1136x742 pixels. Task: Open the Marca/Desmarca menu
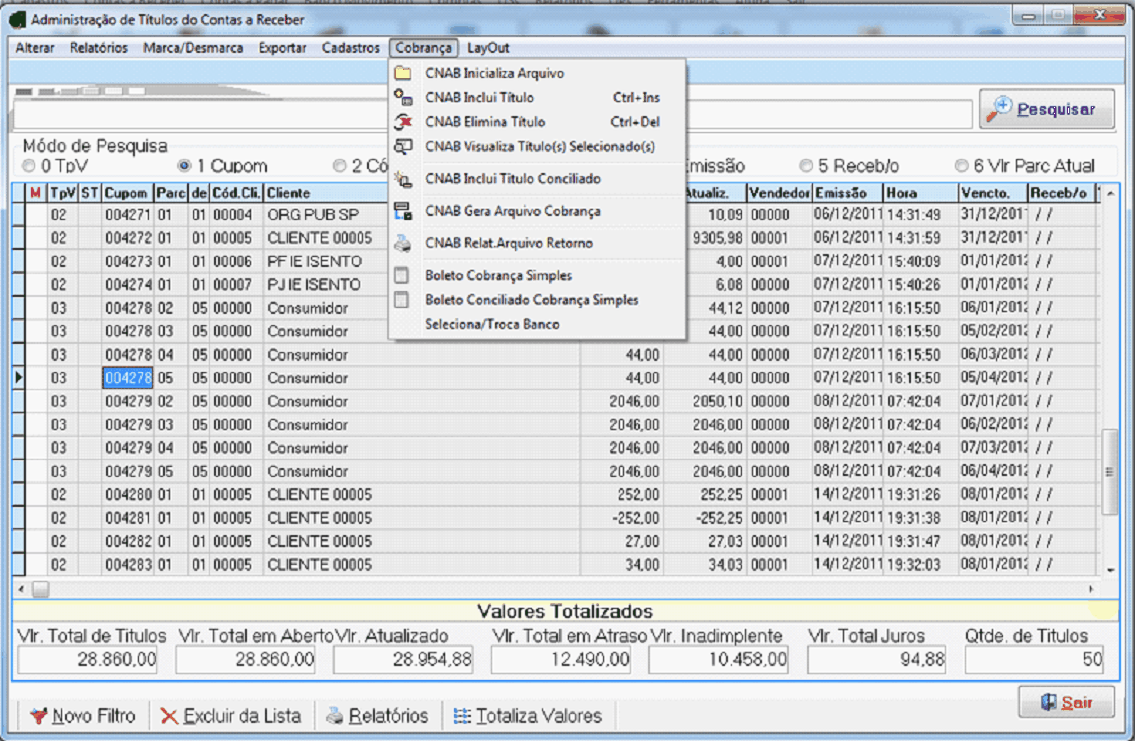pyautogui.click(x=193, y=48)
